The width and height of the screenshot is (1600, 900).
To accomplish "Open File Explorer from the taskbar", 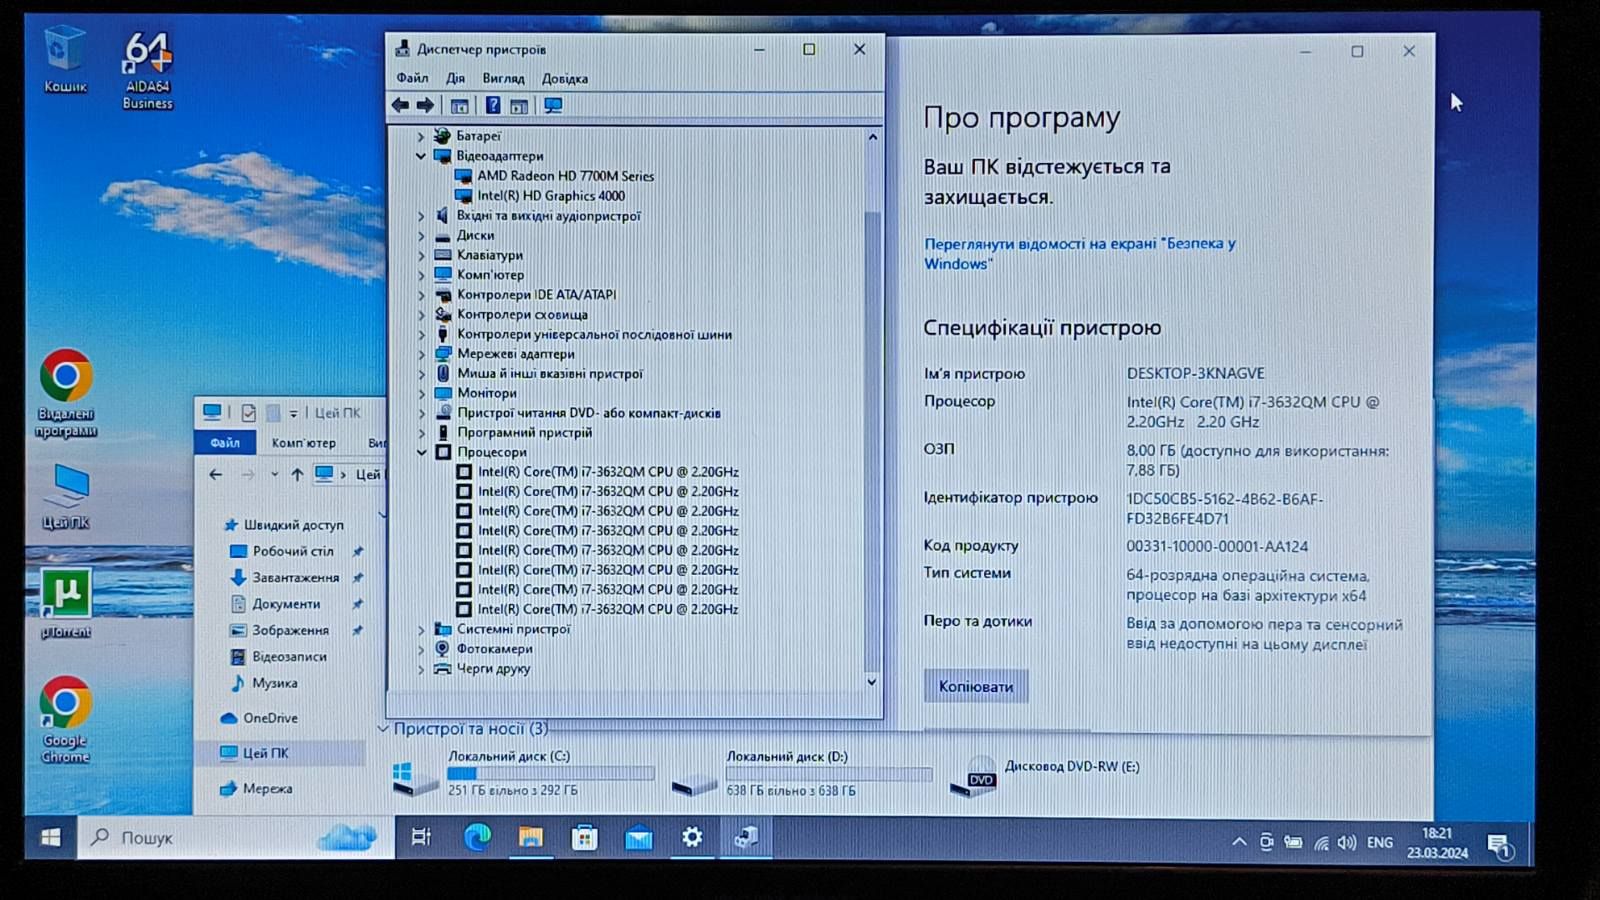I will pyautogui.click(x=530, y=838).
